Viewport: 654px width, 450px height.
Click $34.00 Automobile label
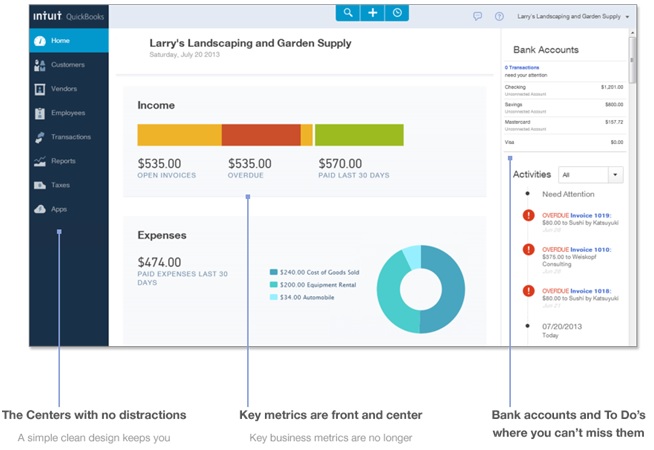click(307, 297)
